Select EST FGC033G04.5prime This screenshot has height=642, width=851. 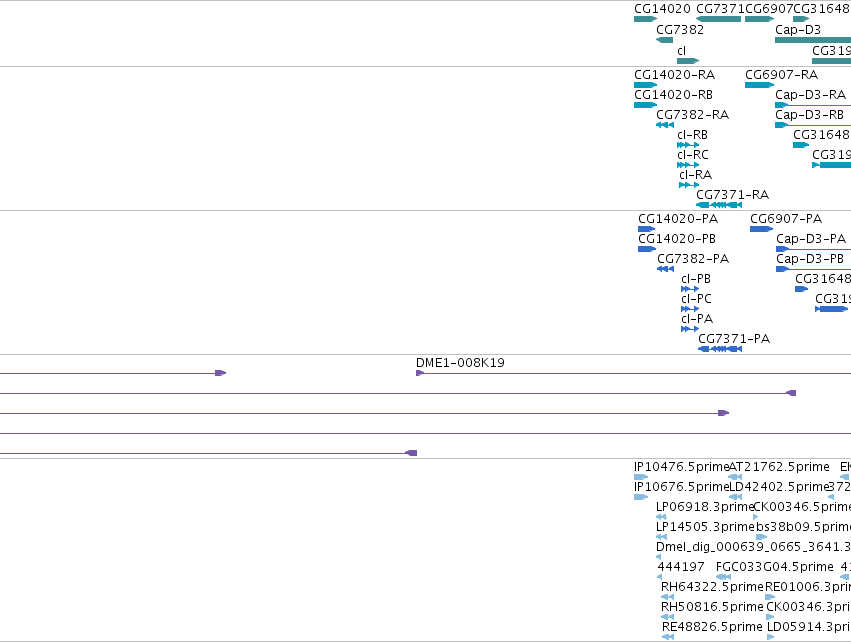point(723,577)
